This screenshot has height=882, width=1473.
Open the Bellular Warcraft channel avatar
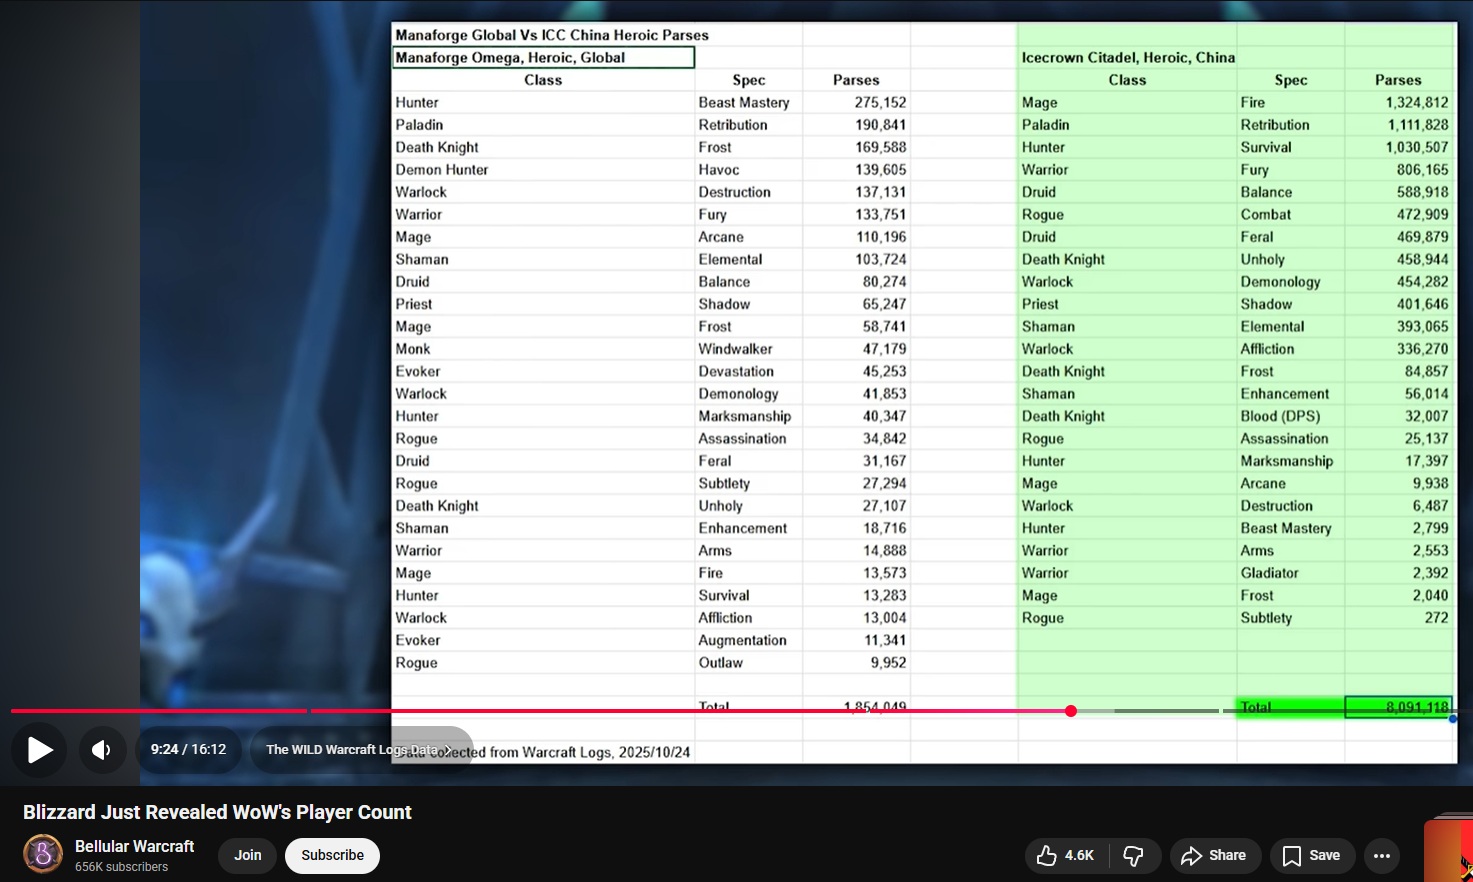coord(43,854)
